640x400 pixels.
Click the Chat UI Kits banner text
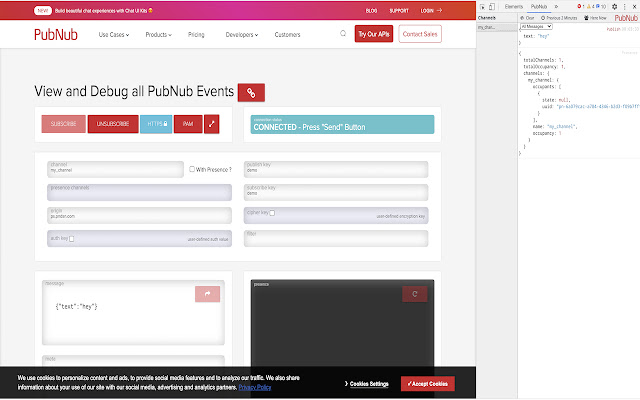click(104, 11)
